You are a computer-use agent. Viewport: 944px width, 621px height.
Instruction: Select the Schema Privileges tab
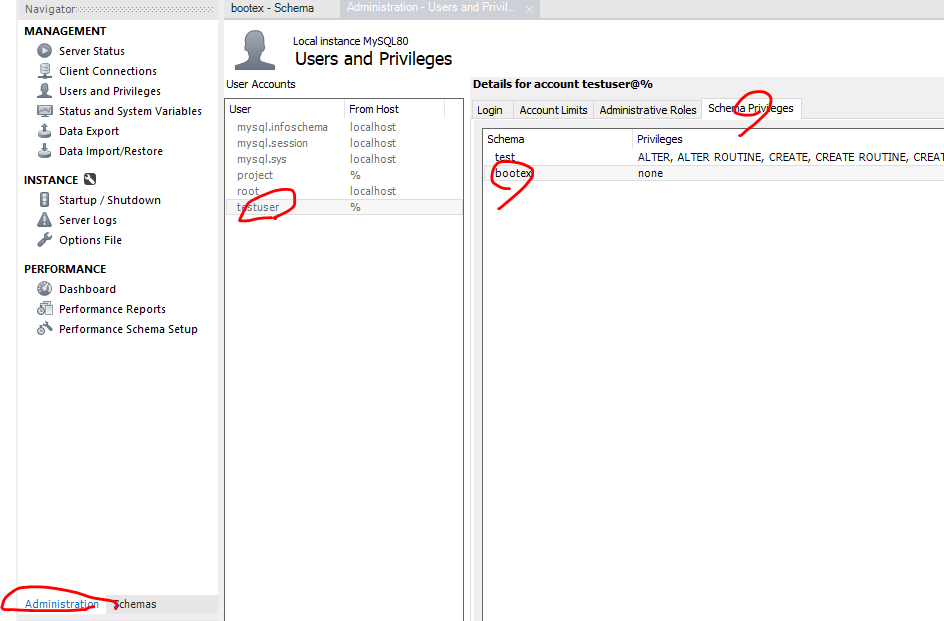pyautogui.click(x=751, y=108)
